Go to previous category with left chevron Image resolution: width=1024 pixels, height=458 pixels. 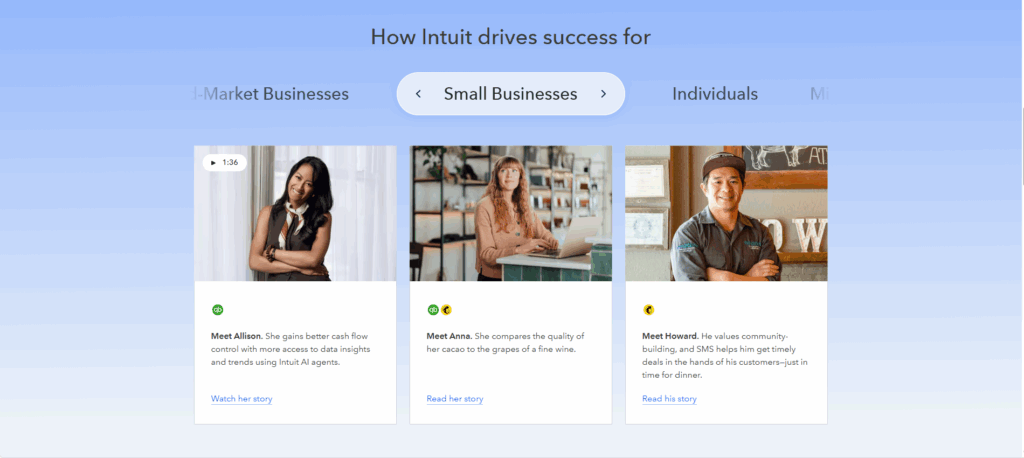(x=418, y=94)
